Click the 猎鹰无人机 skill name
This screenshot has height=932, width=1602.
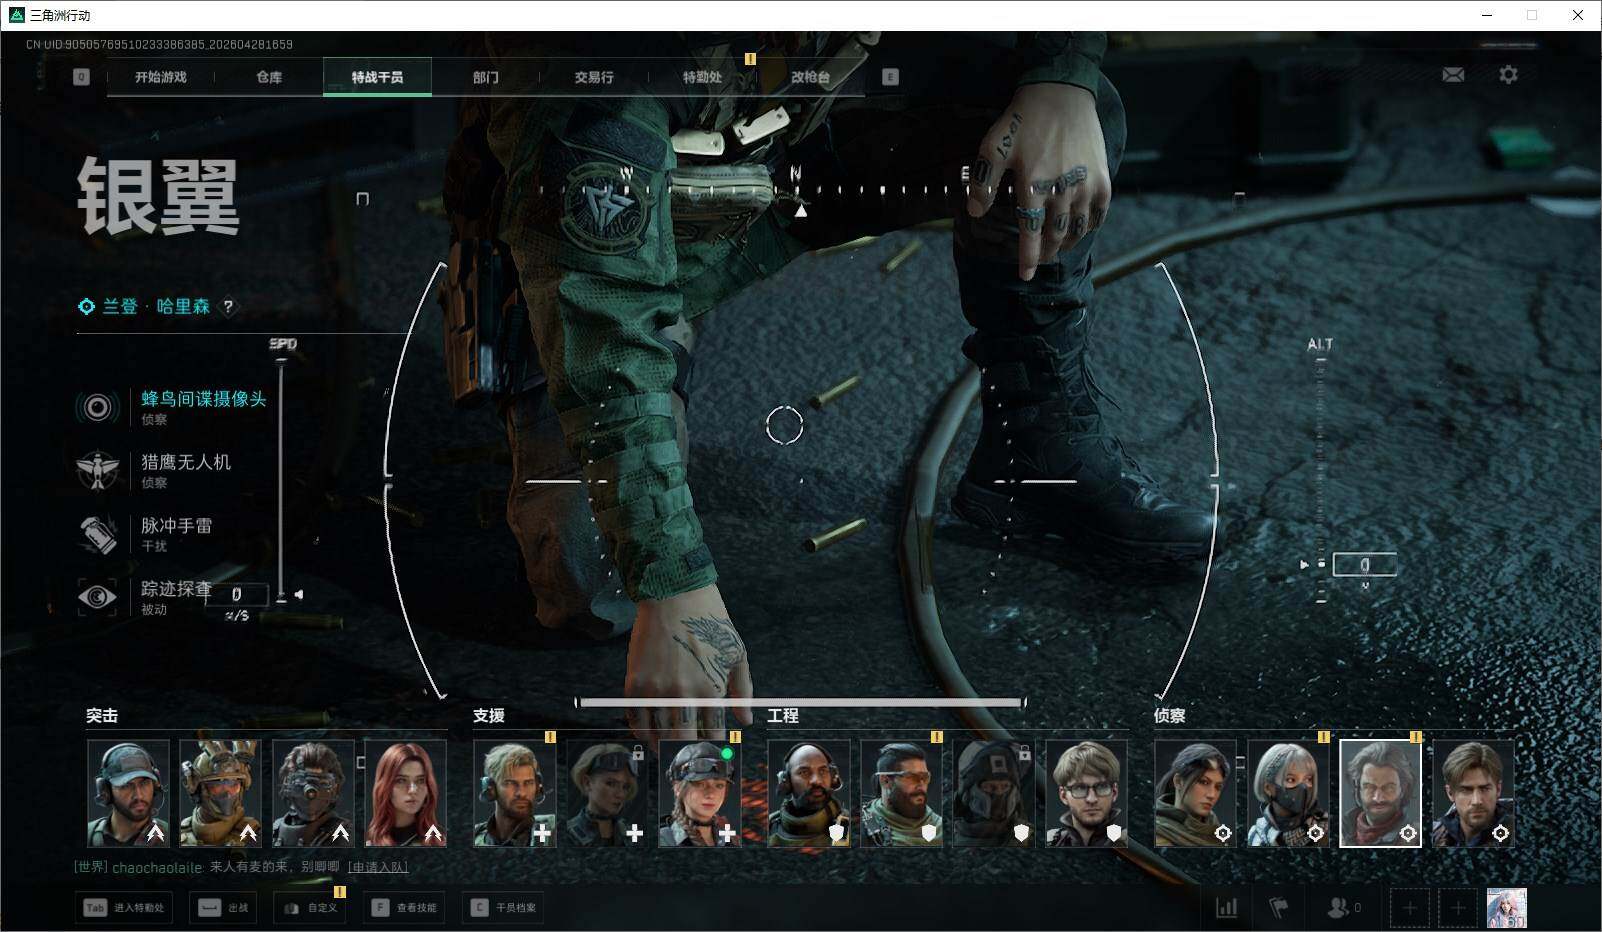(x=186, y=462)
